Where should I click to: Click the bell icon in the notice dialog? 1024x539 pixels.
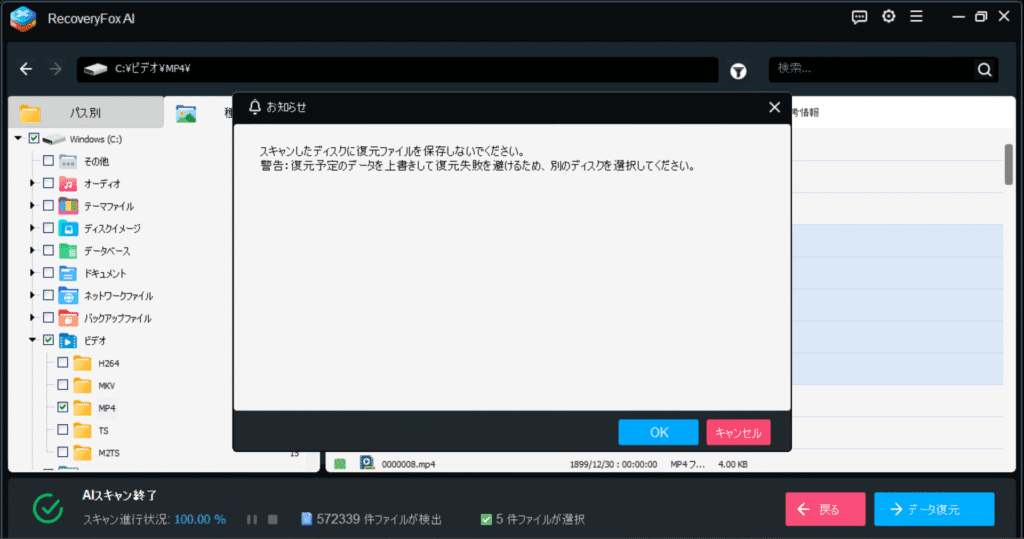[255, 106]
